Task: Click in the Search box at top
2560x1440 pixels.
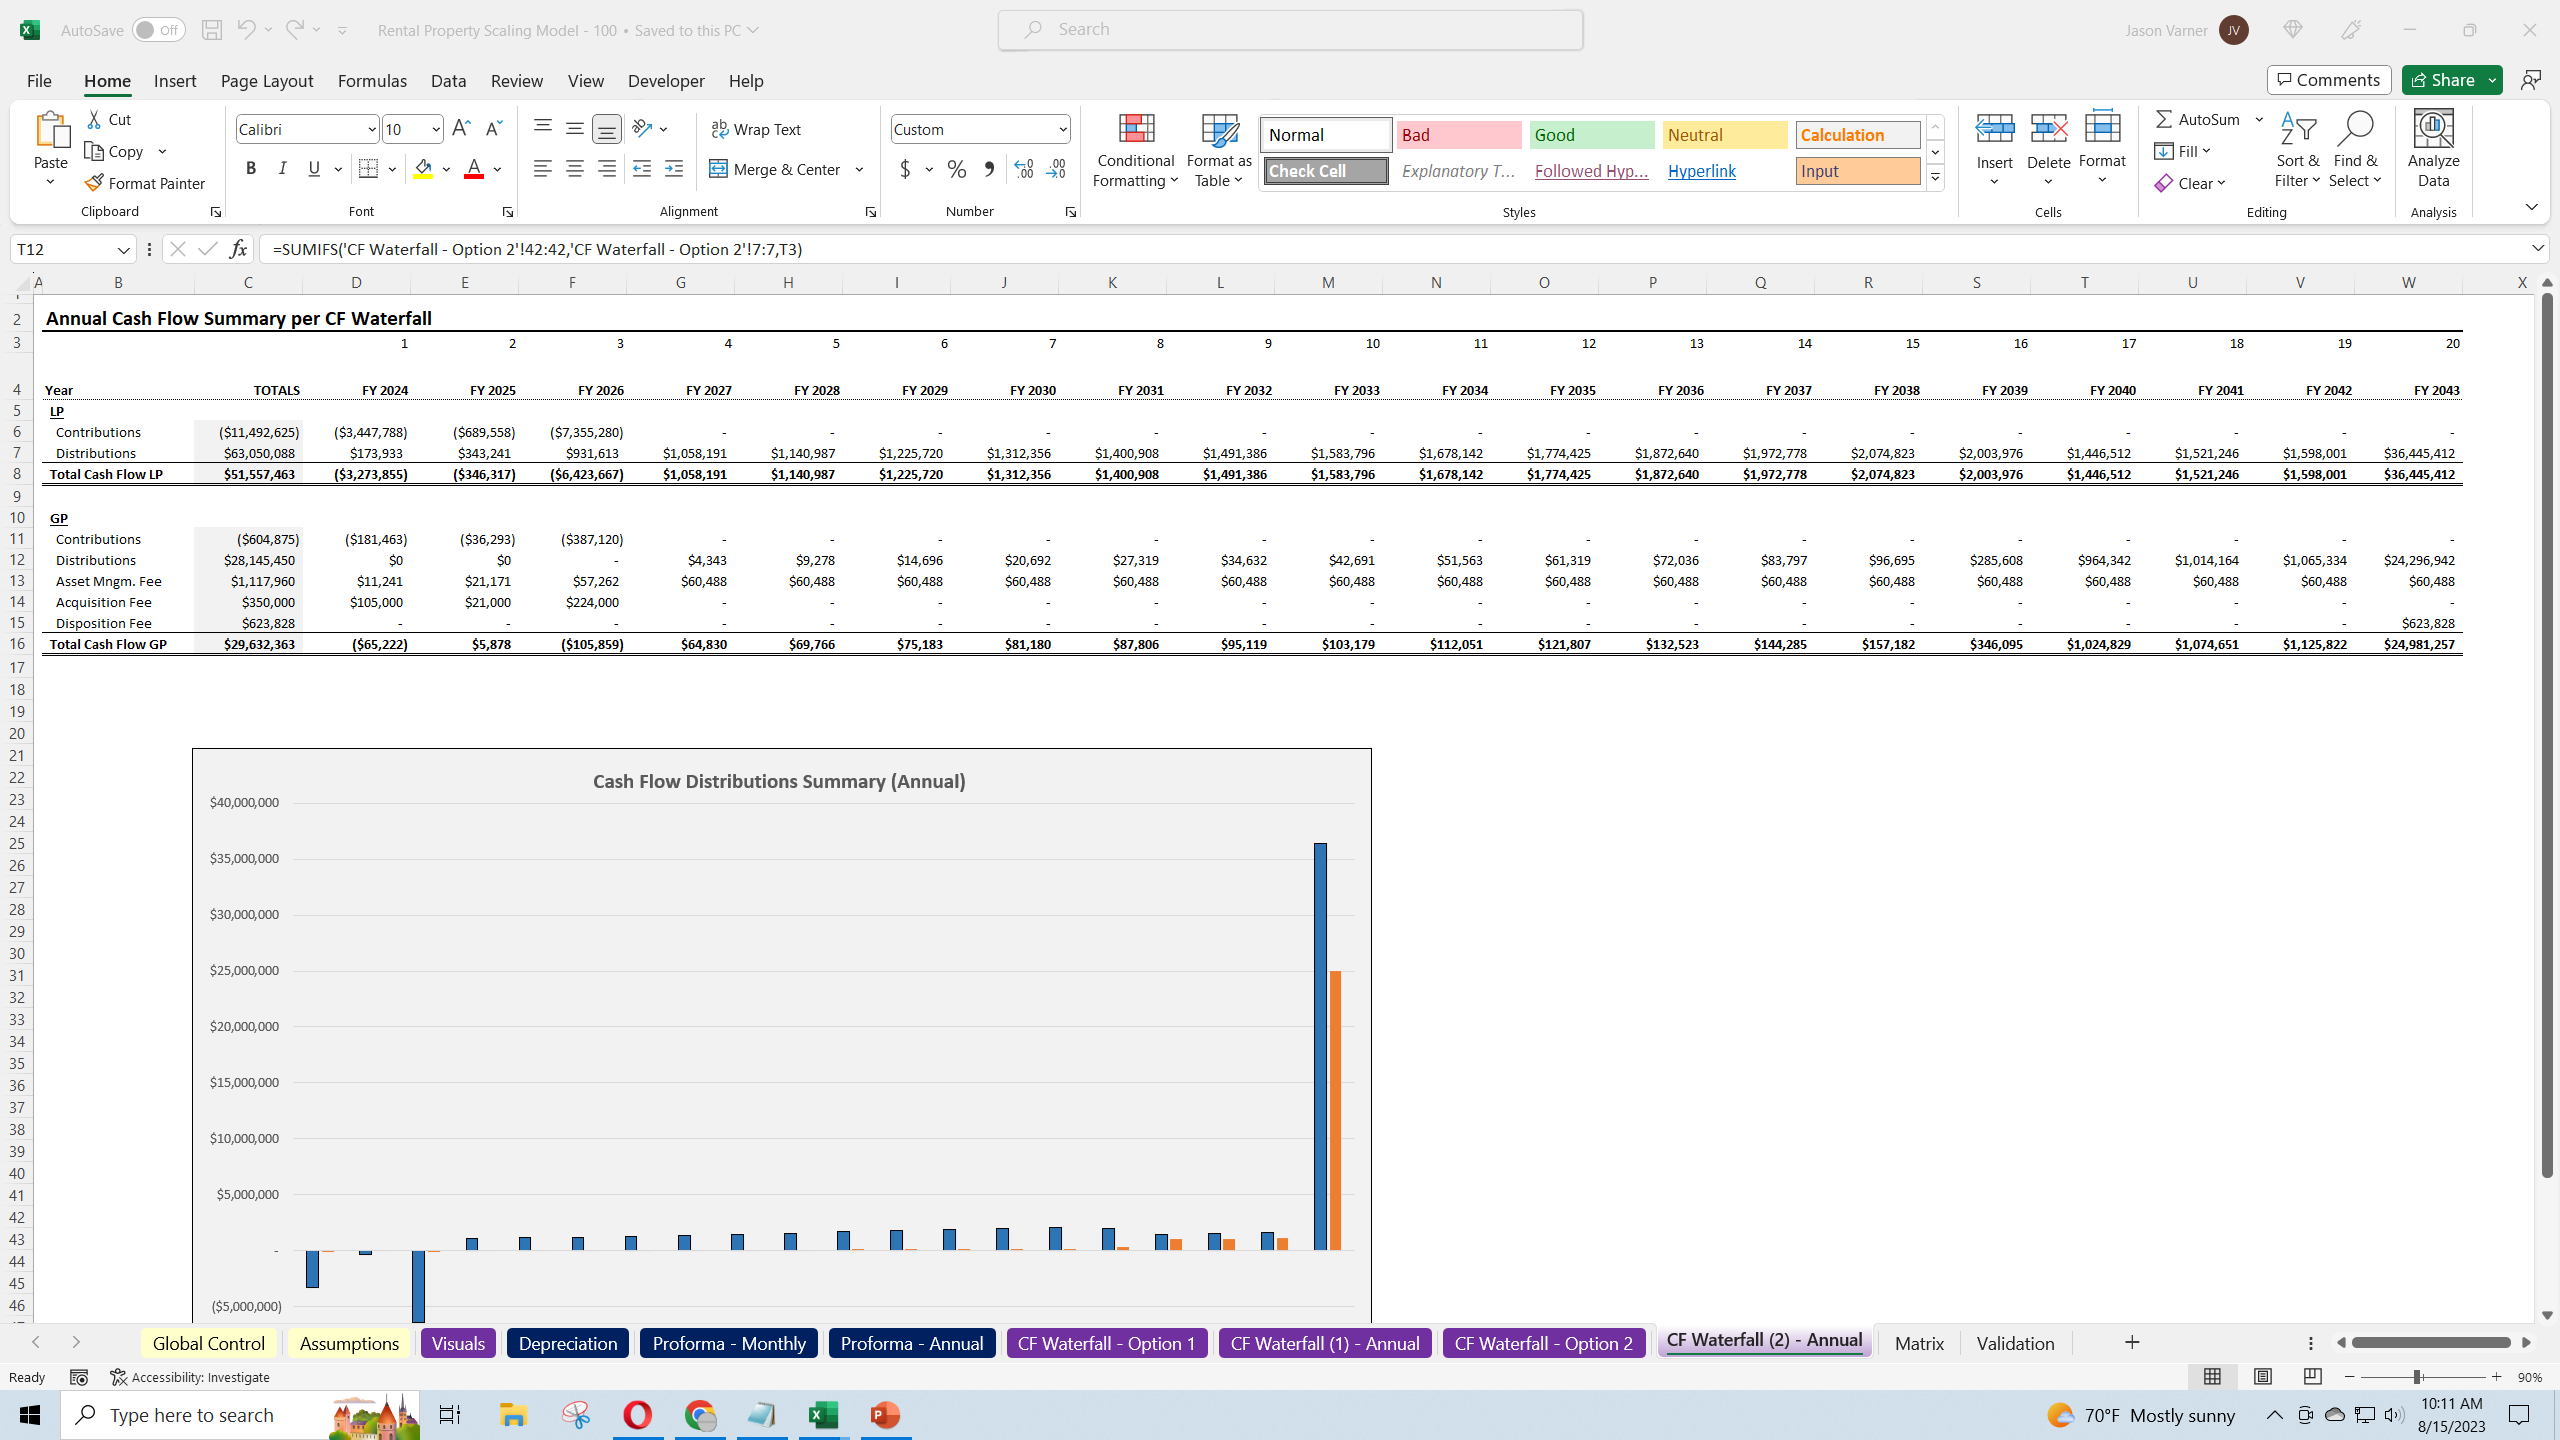Action: pyautogui.click(x=1290, y=29)
